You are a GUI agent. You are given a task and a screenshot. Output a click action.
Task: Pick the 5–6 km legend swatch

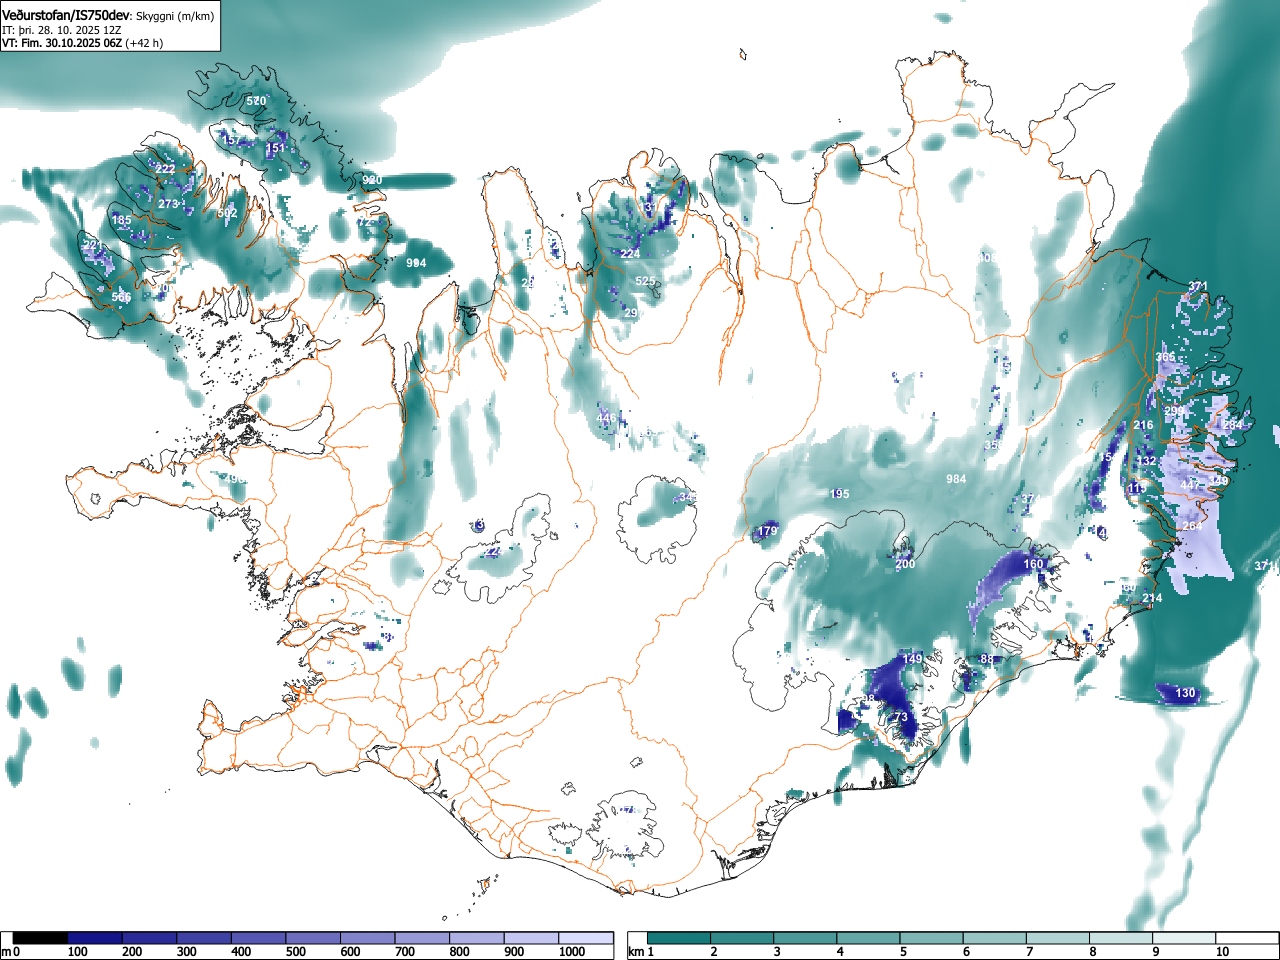pos(933,938)
